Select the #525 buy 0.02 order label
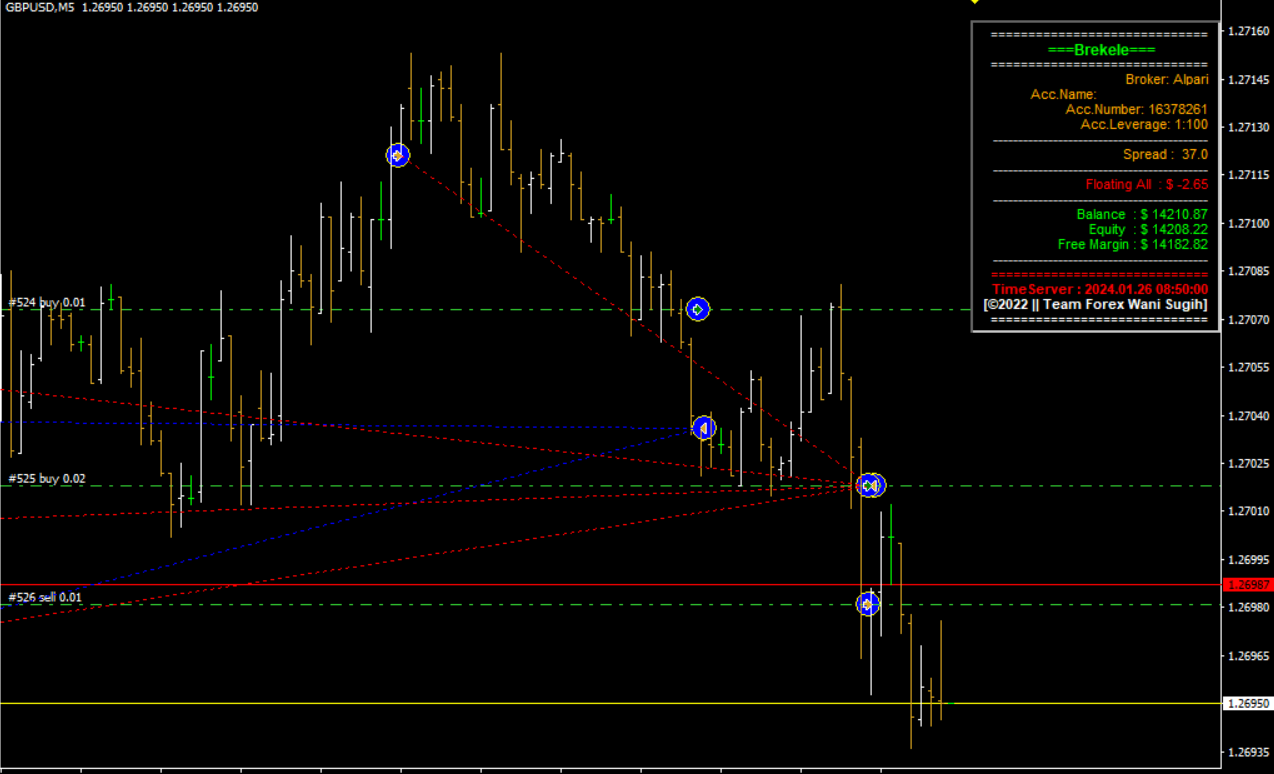Screen dimensions: 1274x774 47,479
